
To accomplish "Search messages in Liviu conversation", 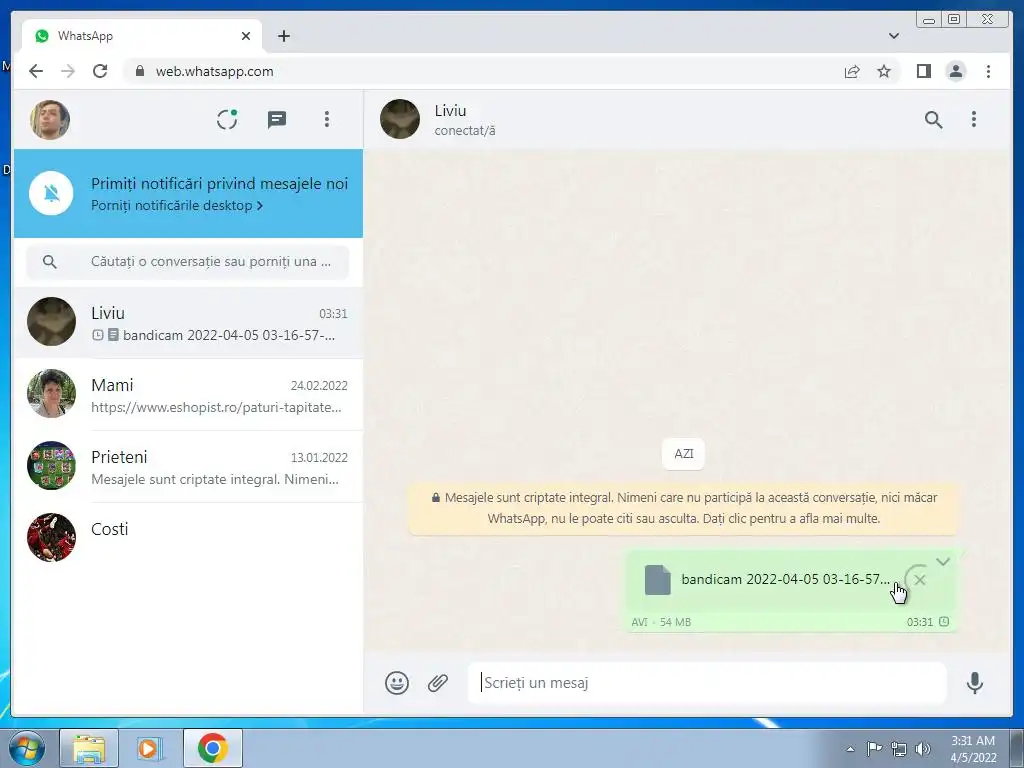I will [933, 120].
